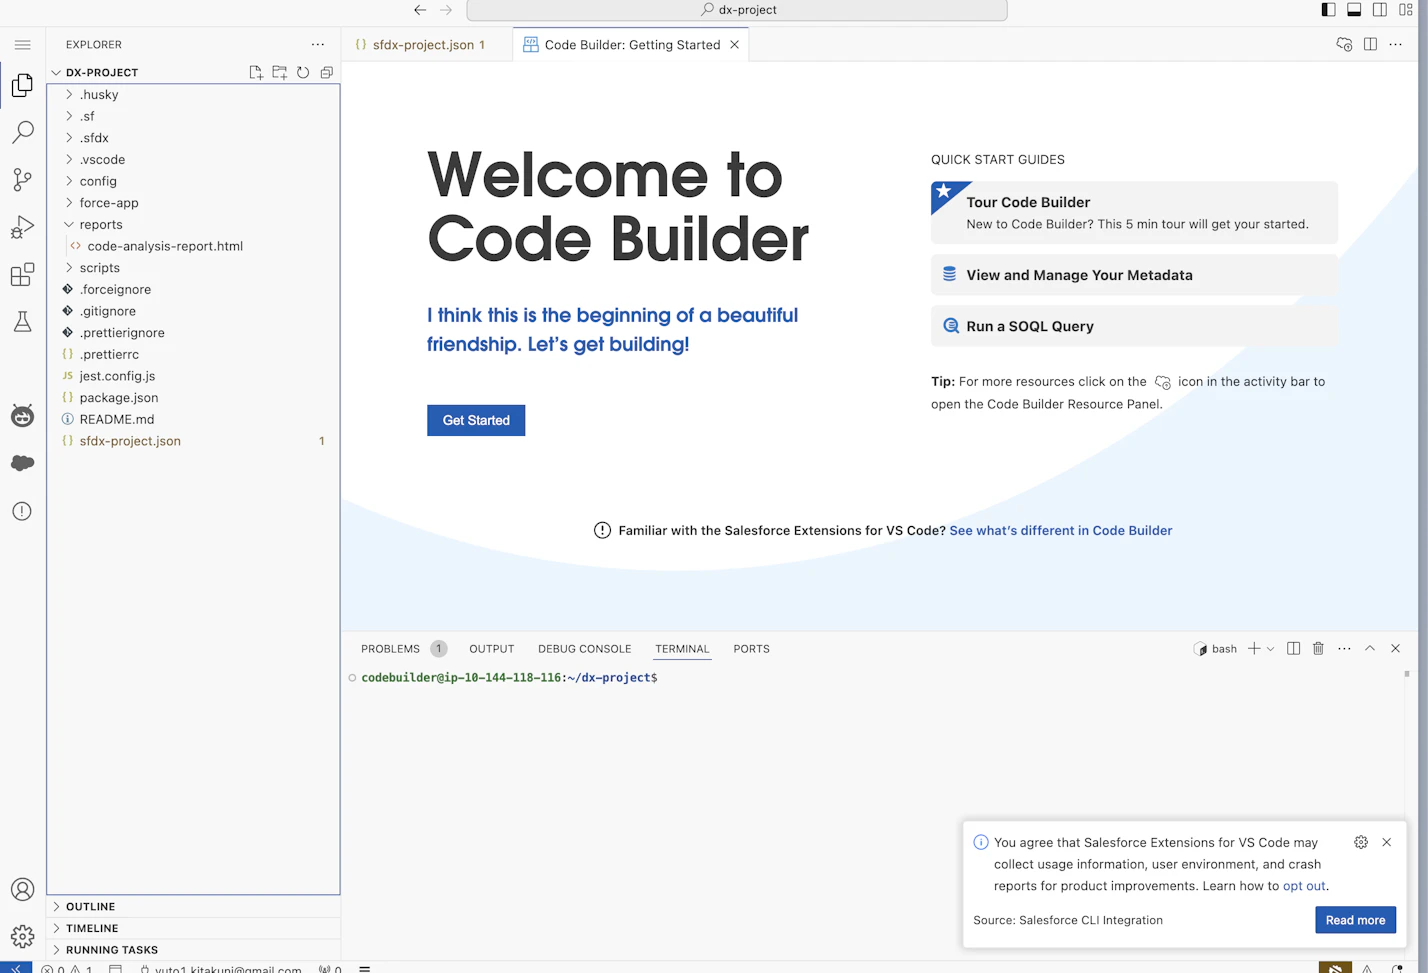Open the Einstein bot sidebar icon
This screenshot has width=1428, height=973.
click(x=22, y=416)
